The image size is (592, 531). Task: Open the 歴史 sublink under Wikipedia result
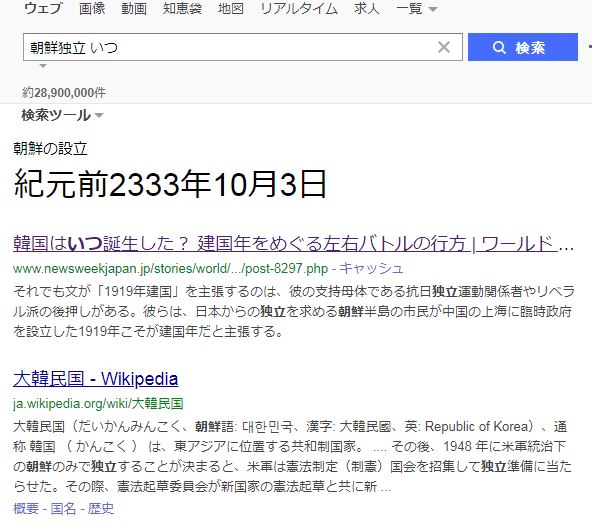pyautogui.click(x=100, y=508)
